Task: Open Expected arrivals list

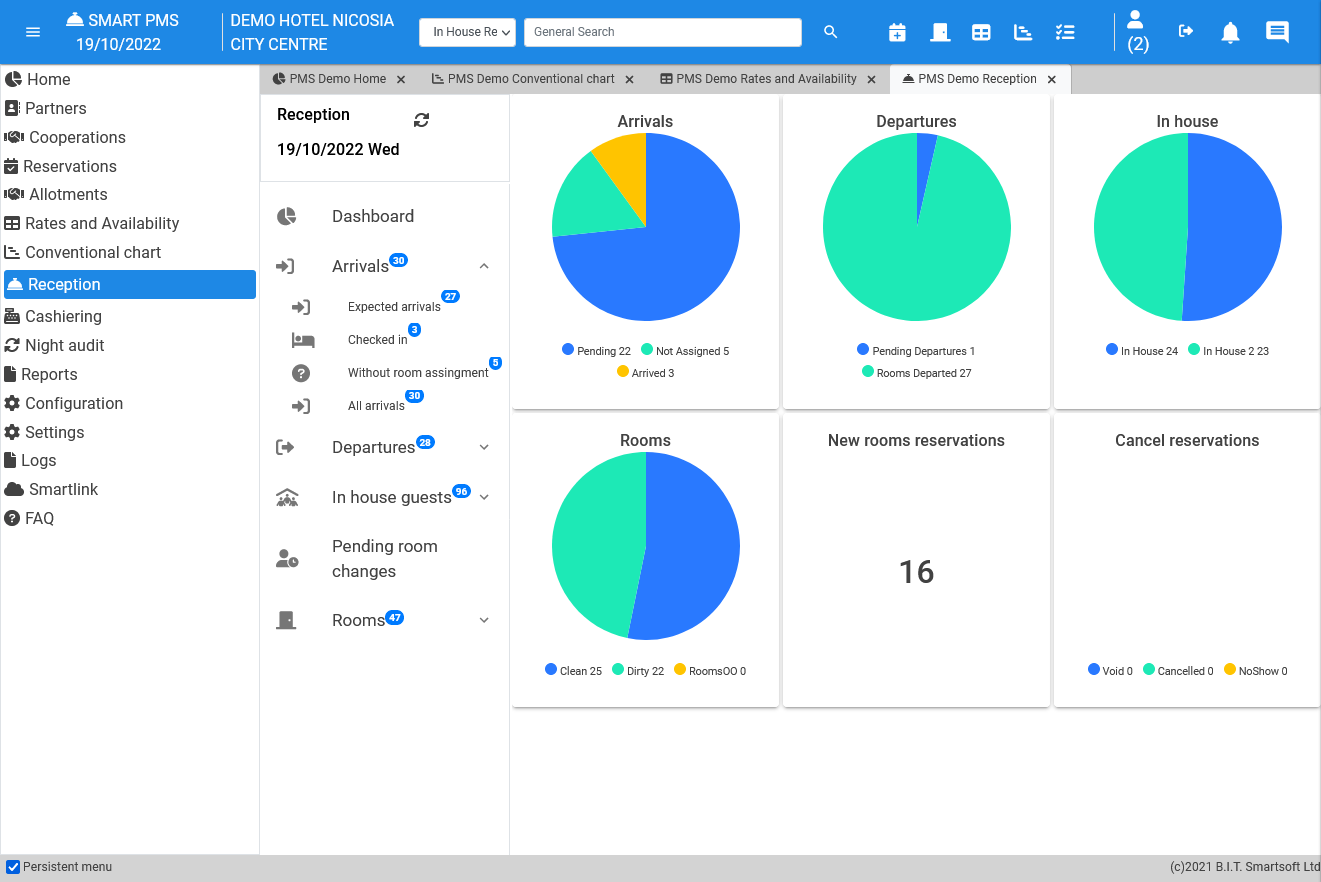Action: [394, 307]
